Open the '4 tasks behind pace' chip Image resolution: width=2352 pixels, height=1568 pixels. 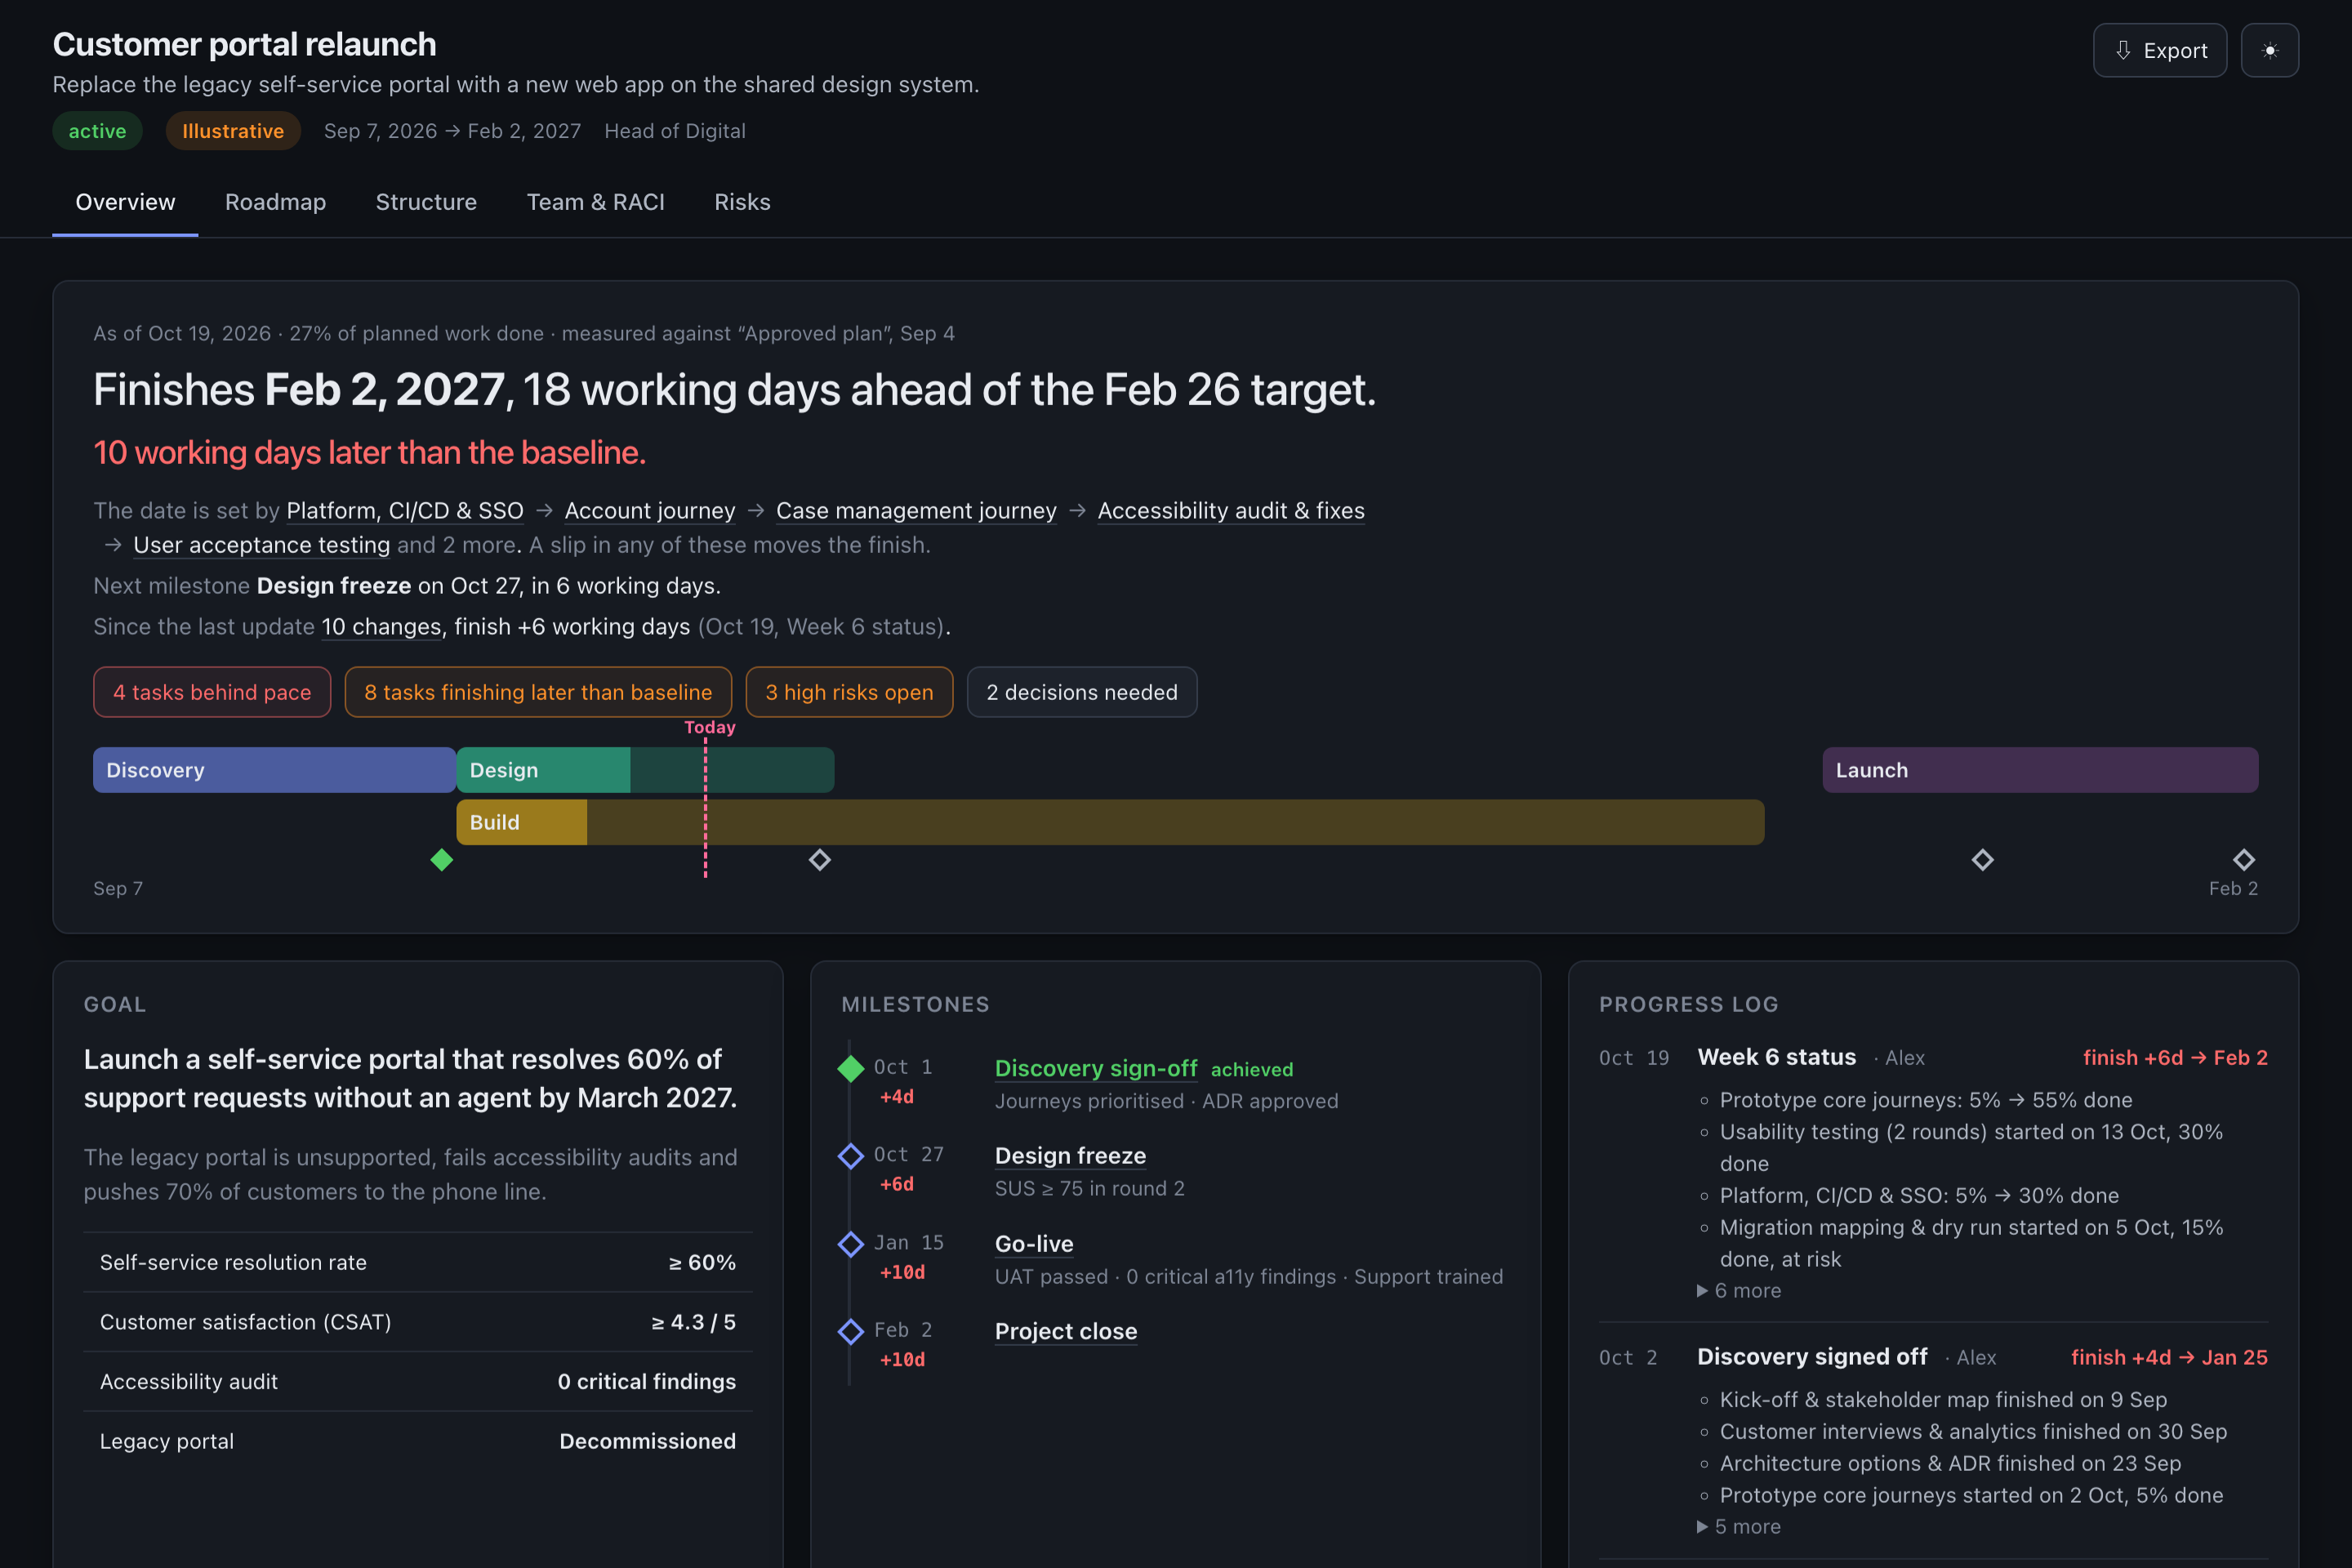tap(212, 692)
